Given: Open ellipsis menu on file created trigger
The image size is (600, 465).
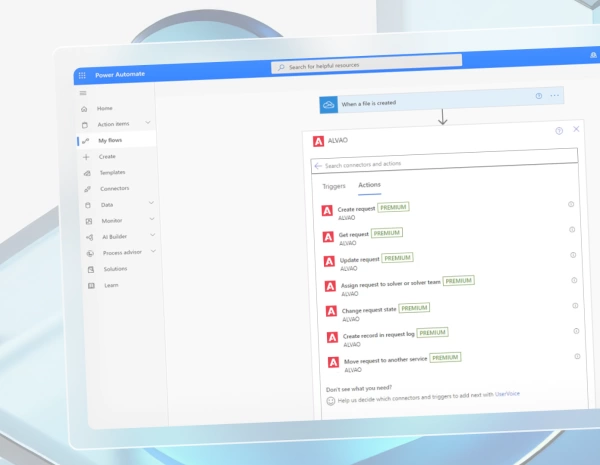Looking at the screenshot, I should coord(556,96).
